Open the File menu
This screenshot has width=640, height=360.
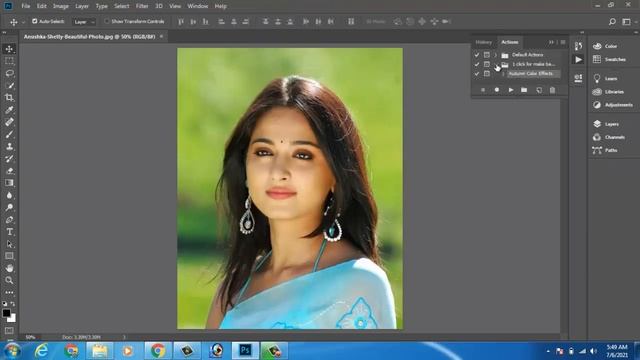tap(26, 6)
